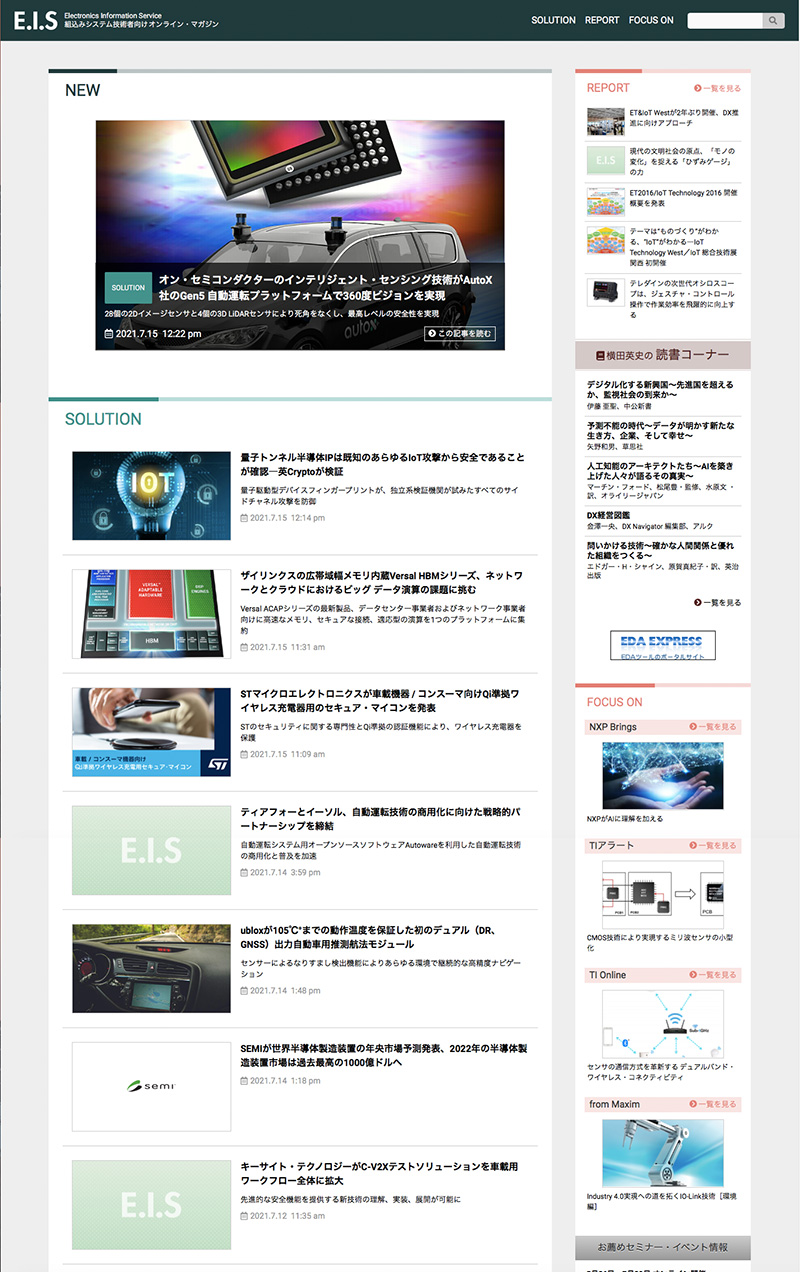Click the Maxim robot arm image
The width and height of the screenshot is (800, 1272).
(x=663, y=1152)
